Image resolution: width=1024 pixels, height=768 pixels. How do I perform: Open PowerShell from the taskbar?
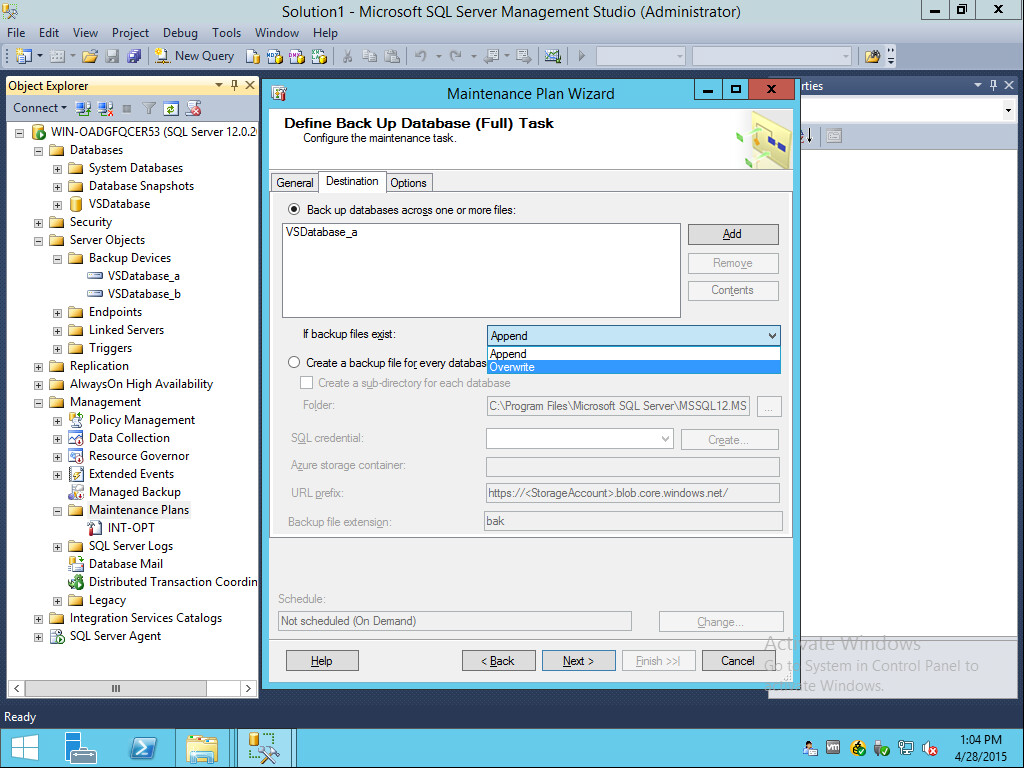click(x=142, y=748)
